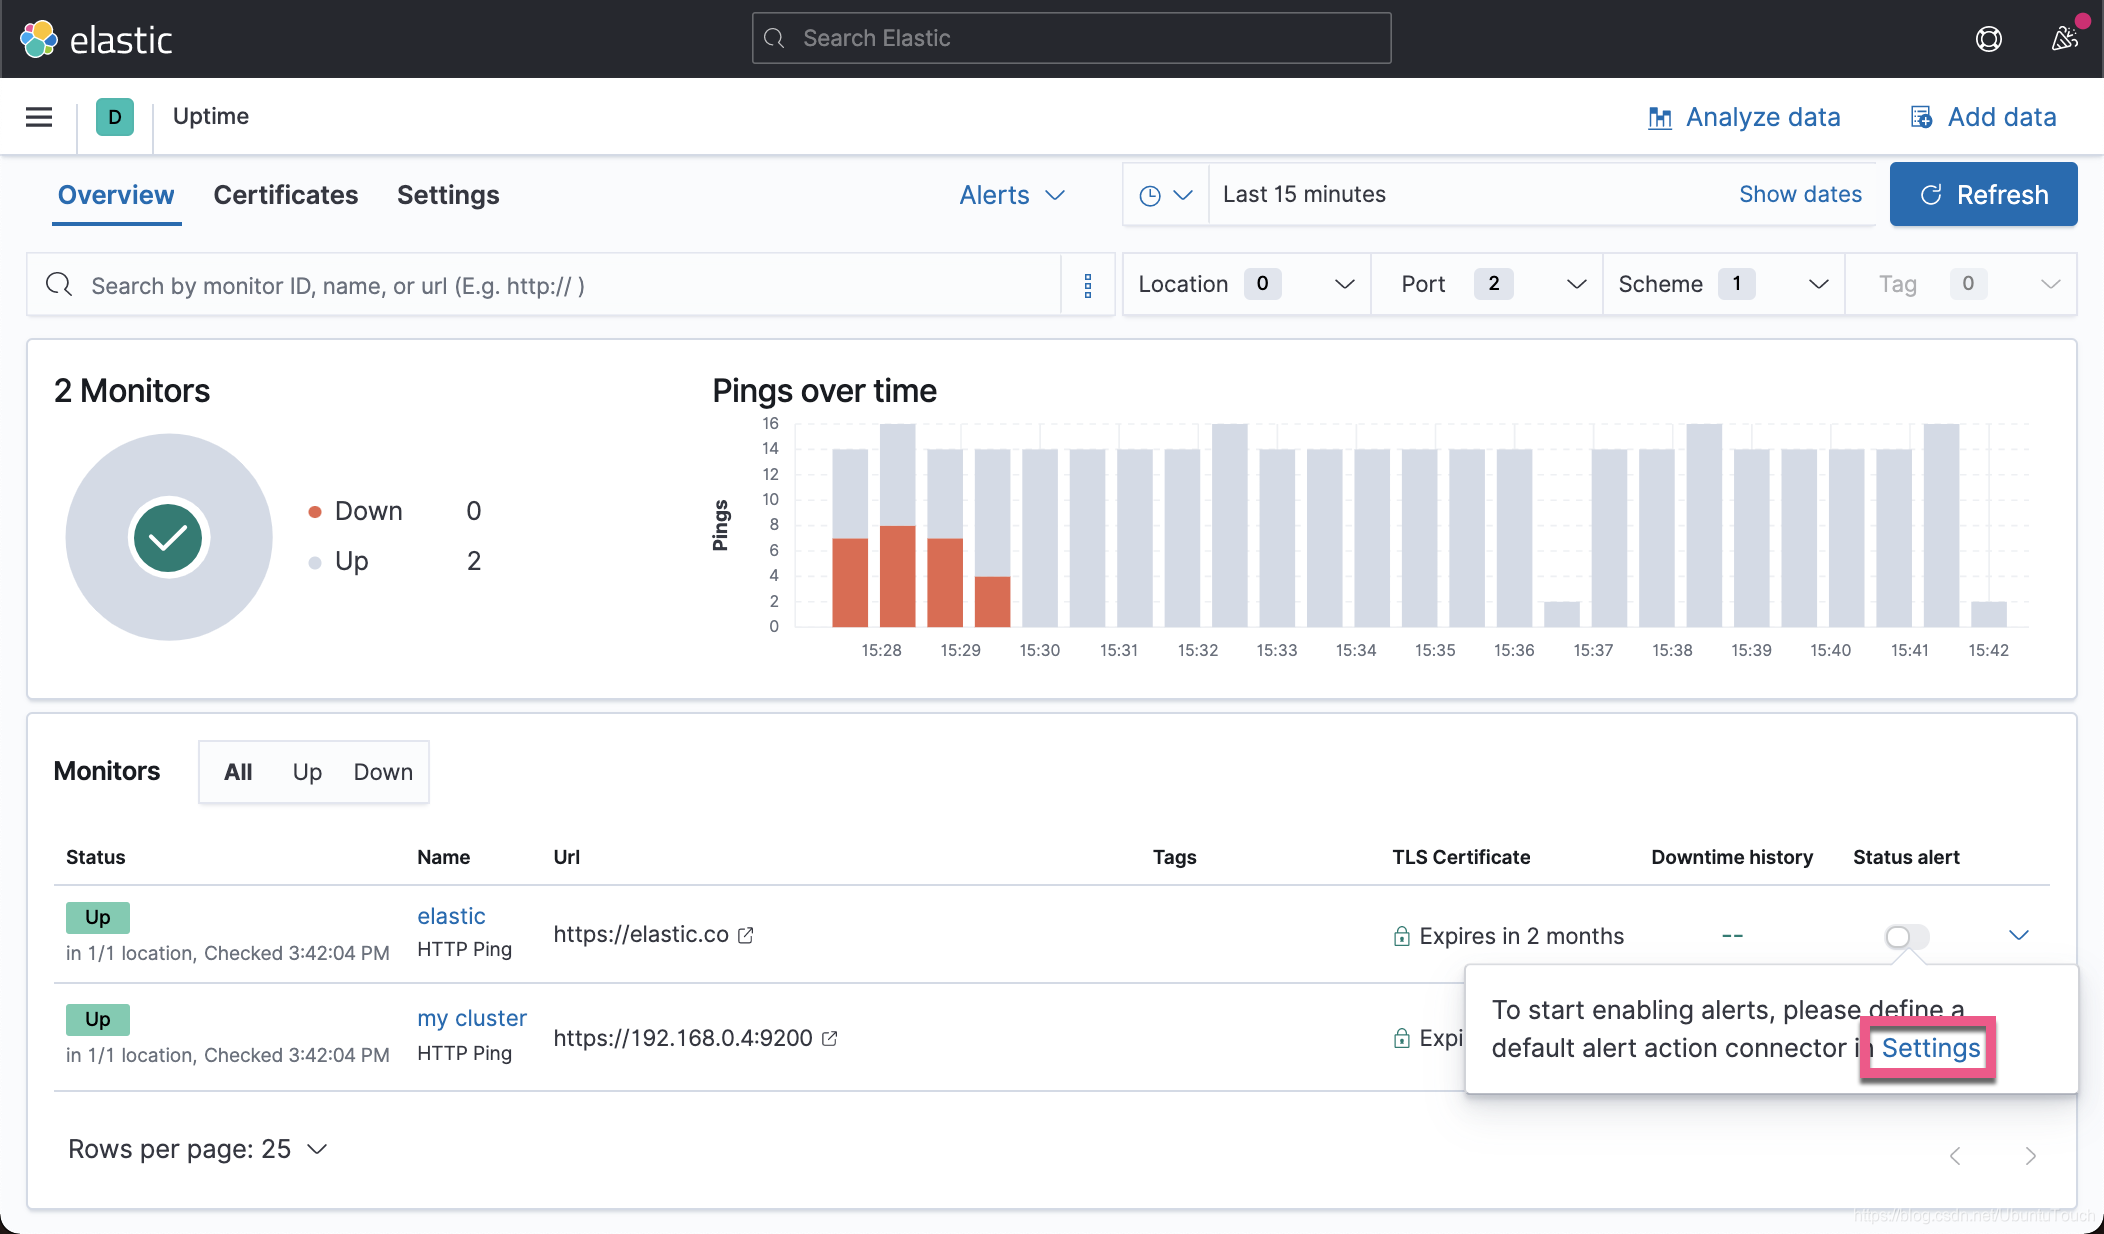Open the Alerts dropdown menu
Screen dimensions: 2104x1234
tap(1012, 195)
